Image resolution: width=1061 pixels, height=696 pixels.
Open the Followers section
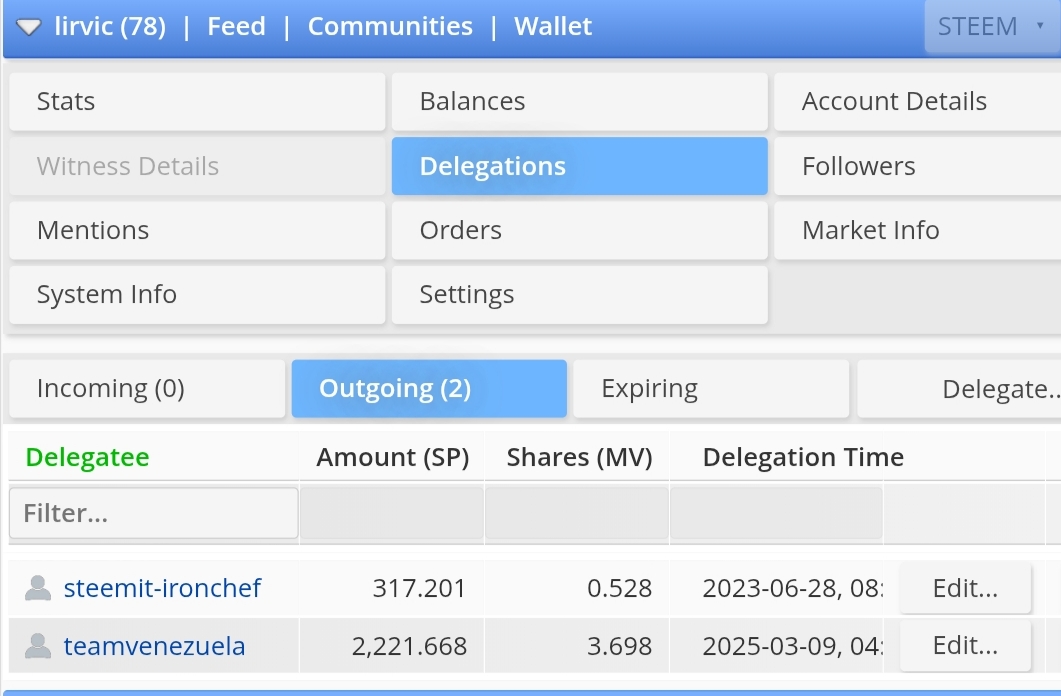pos(918,166)
